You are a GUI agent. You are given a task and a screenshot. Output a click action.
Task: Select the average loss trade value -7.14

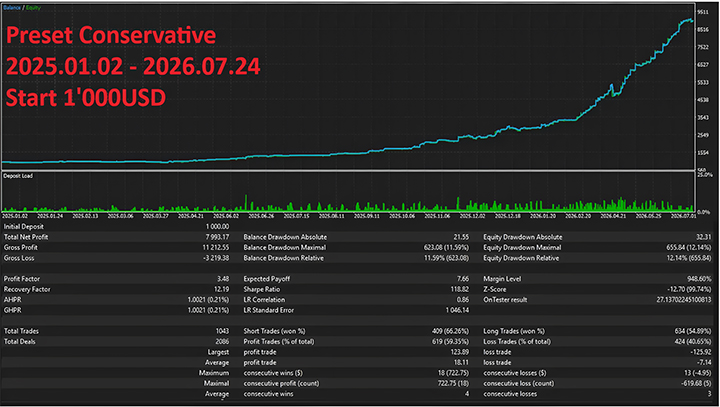704,362
